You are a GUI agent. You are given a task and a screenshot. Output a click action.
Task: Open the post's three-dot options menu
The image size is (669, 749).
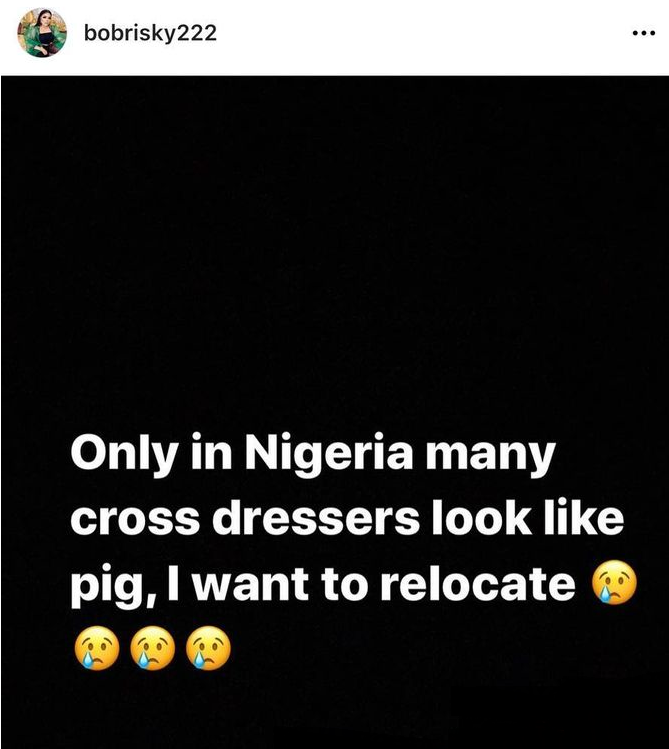[643, 33]
